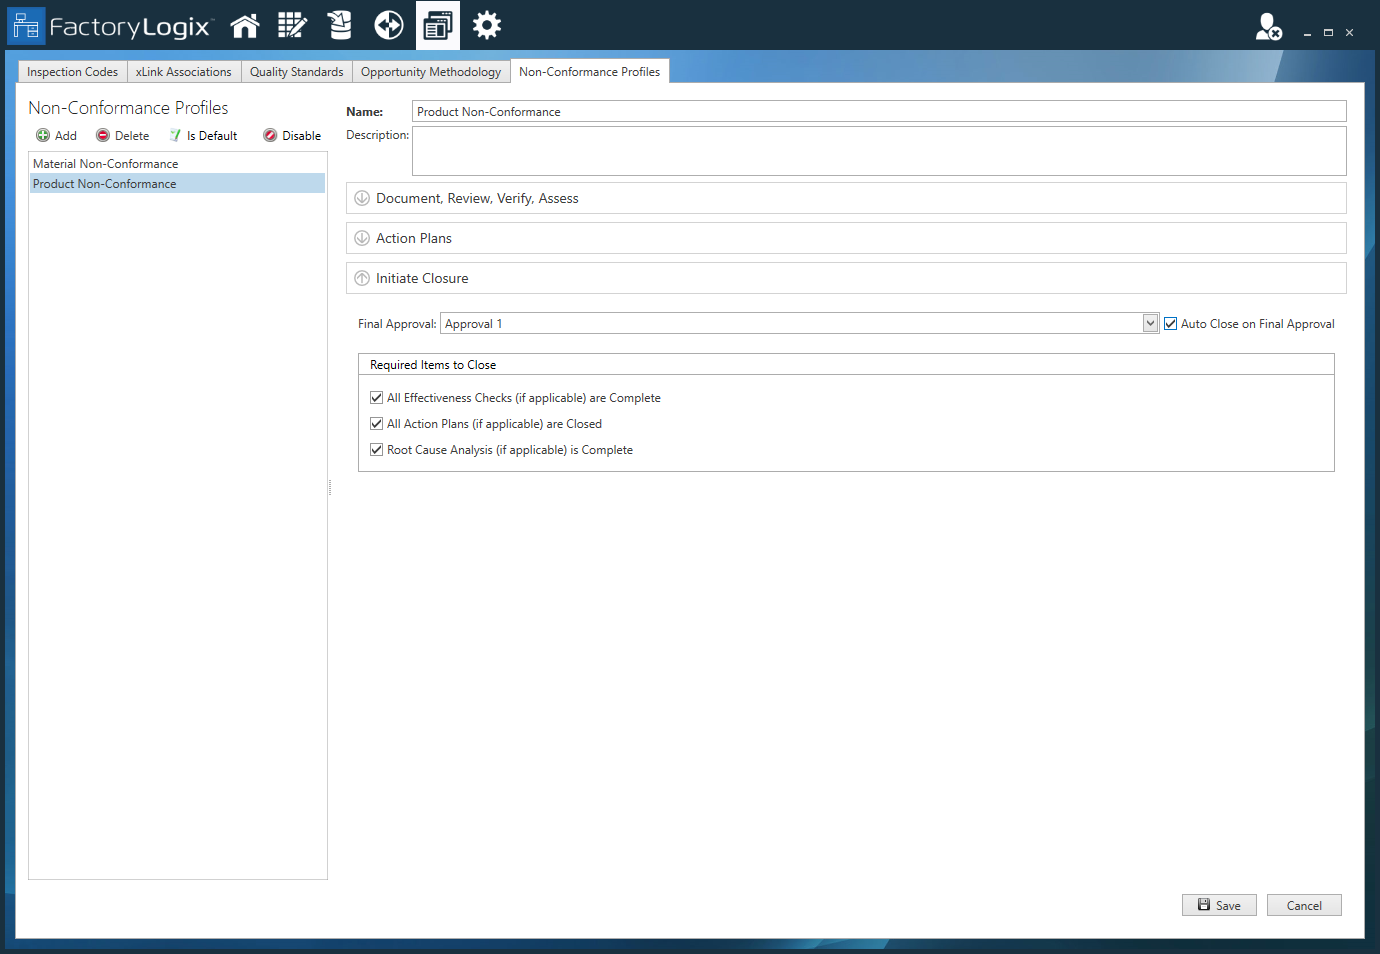This screenshot has height=954, width=1380.
Task: Open the data exchange arrows tool
Action: [388, 25]
